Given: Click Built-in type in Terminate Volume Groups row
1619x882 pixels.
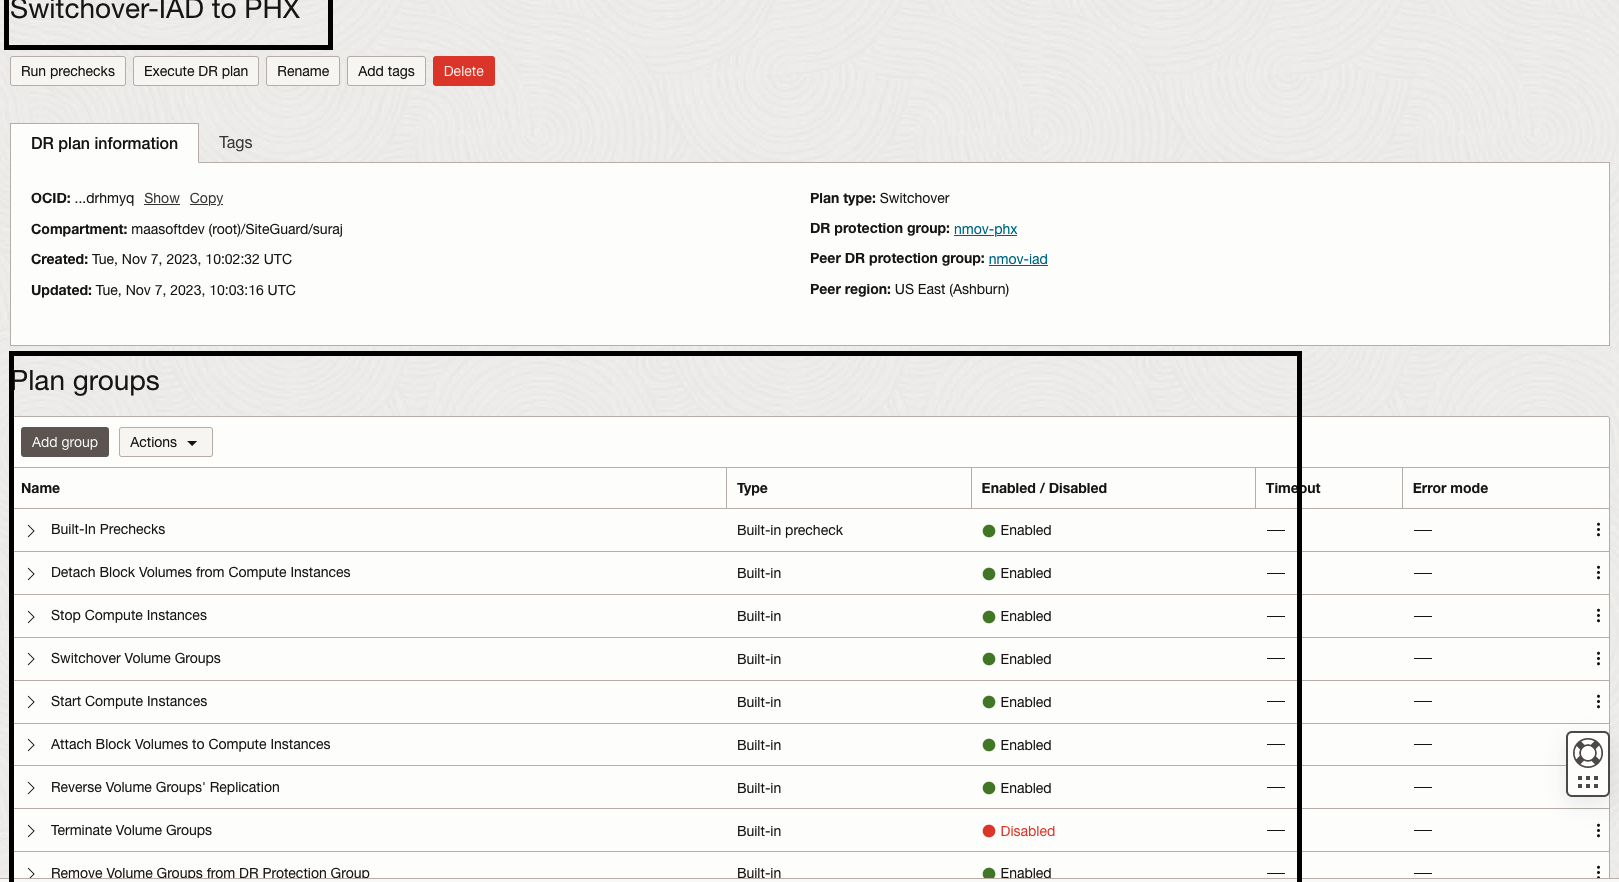Looking at the screenshot, I should click(x=759, y=832).
